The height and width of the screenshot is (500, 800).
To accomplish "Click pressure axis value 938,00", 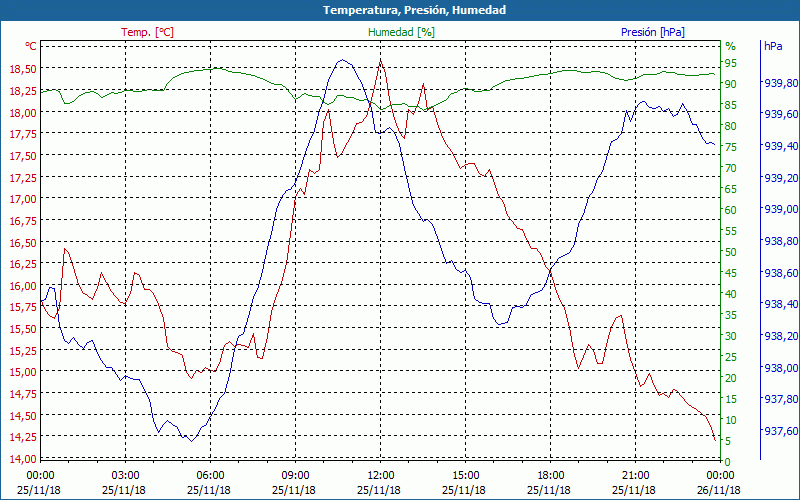I will 781,368.
